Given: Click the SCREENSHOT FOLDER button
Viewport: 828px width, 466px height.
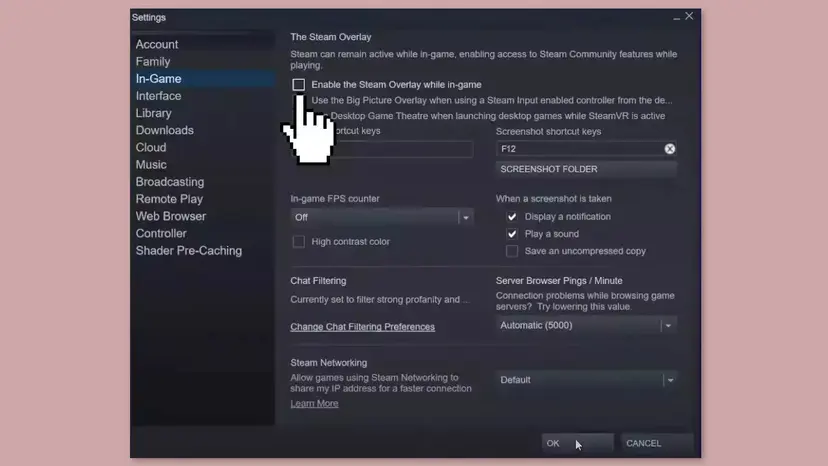Looking at the screenshot, I should click(586, 169).
